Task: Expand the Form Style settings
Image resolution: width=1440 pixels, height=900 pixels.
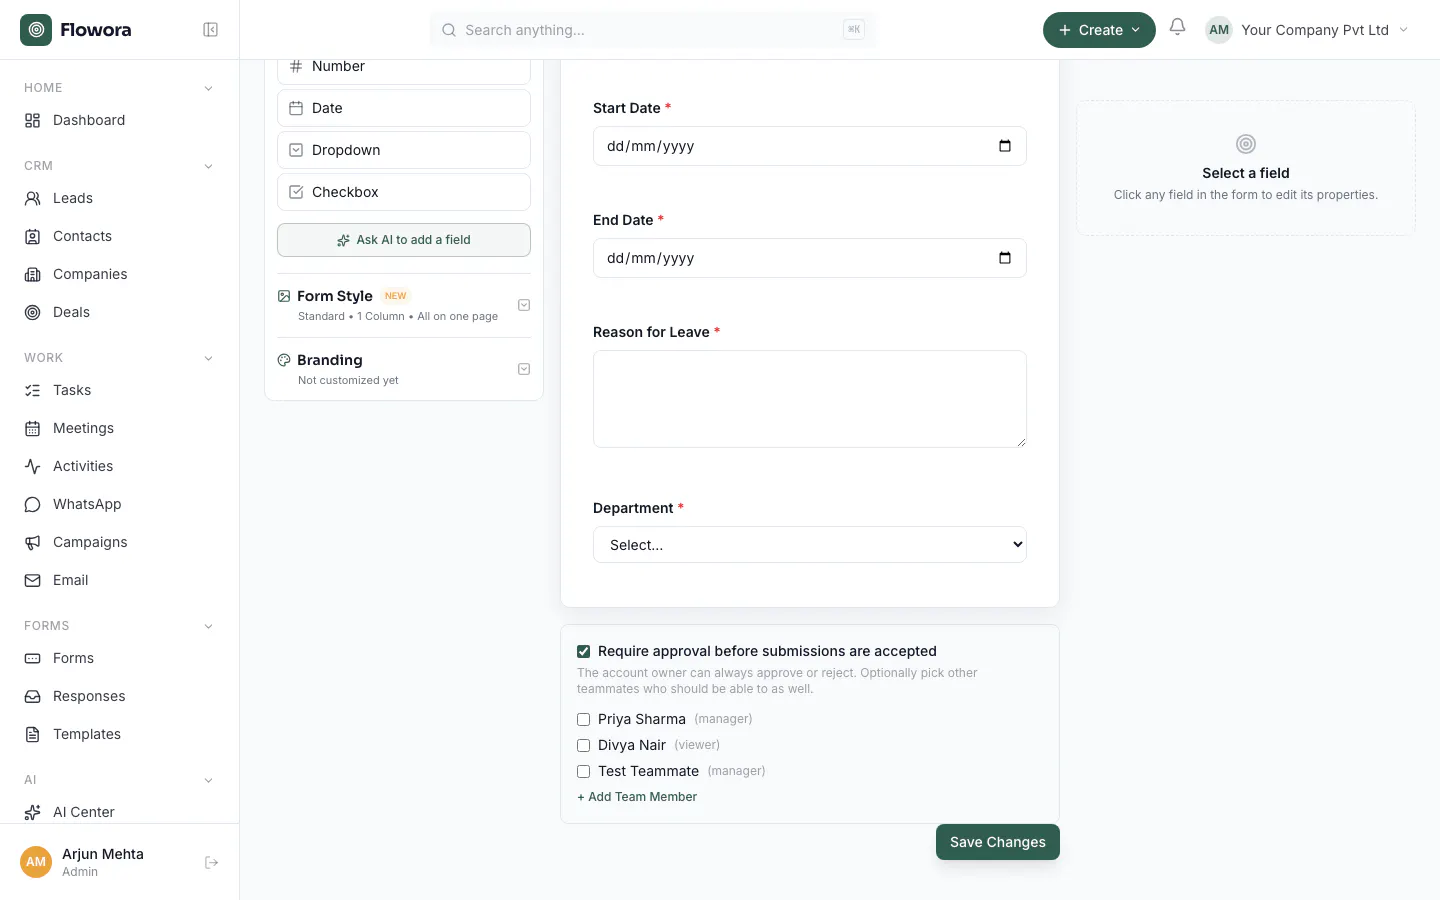Action: [x=524, y=305]
